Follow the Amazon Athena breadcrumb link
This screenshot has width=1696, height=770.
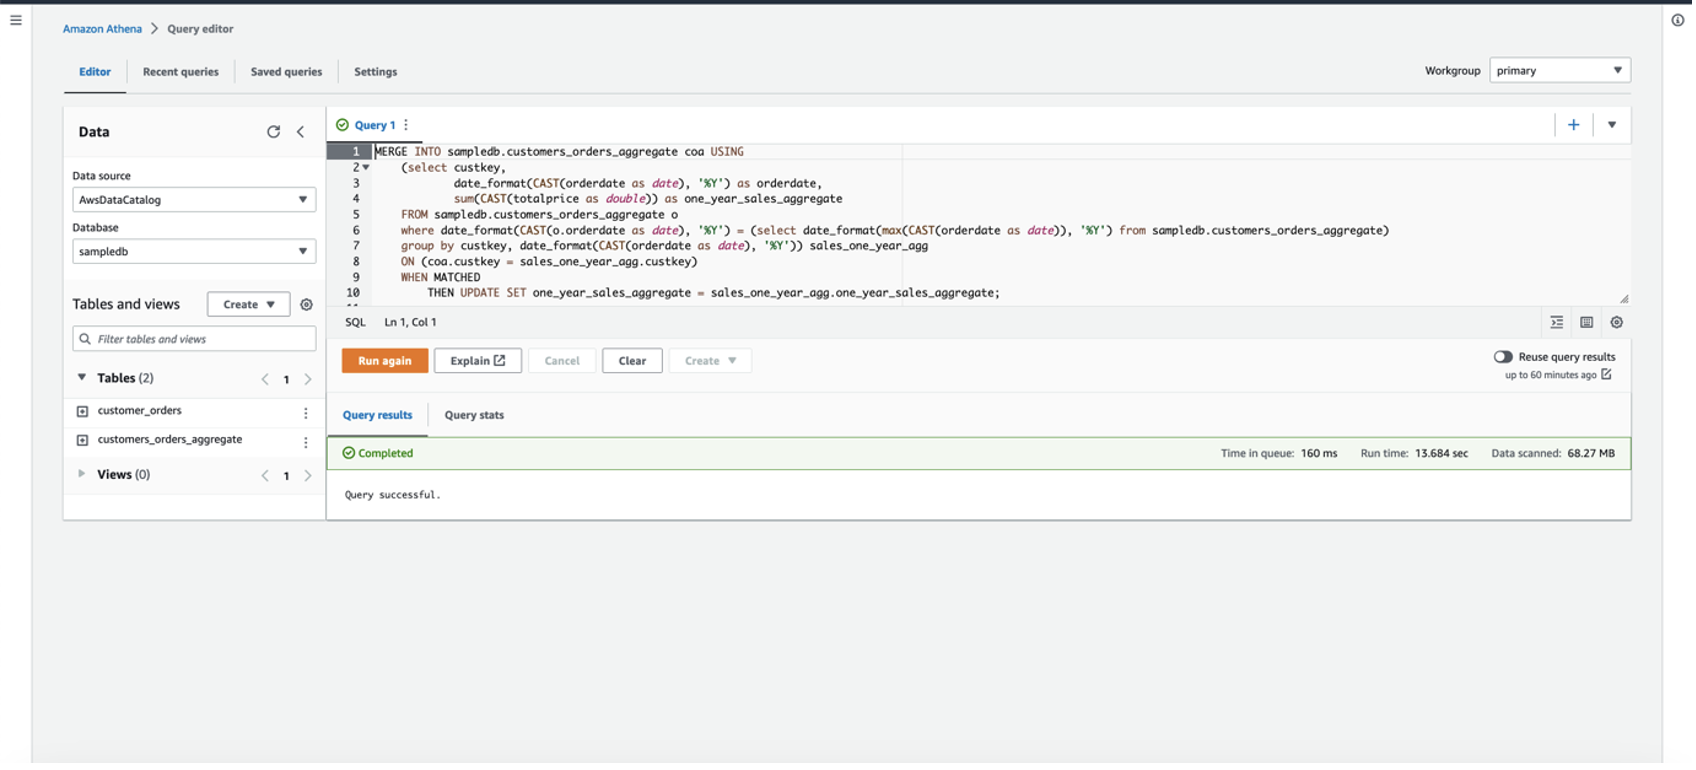[x=102, y=29]
